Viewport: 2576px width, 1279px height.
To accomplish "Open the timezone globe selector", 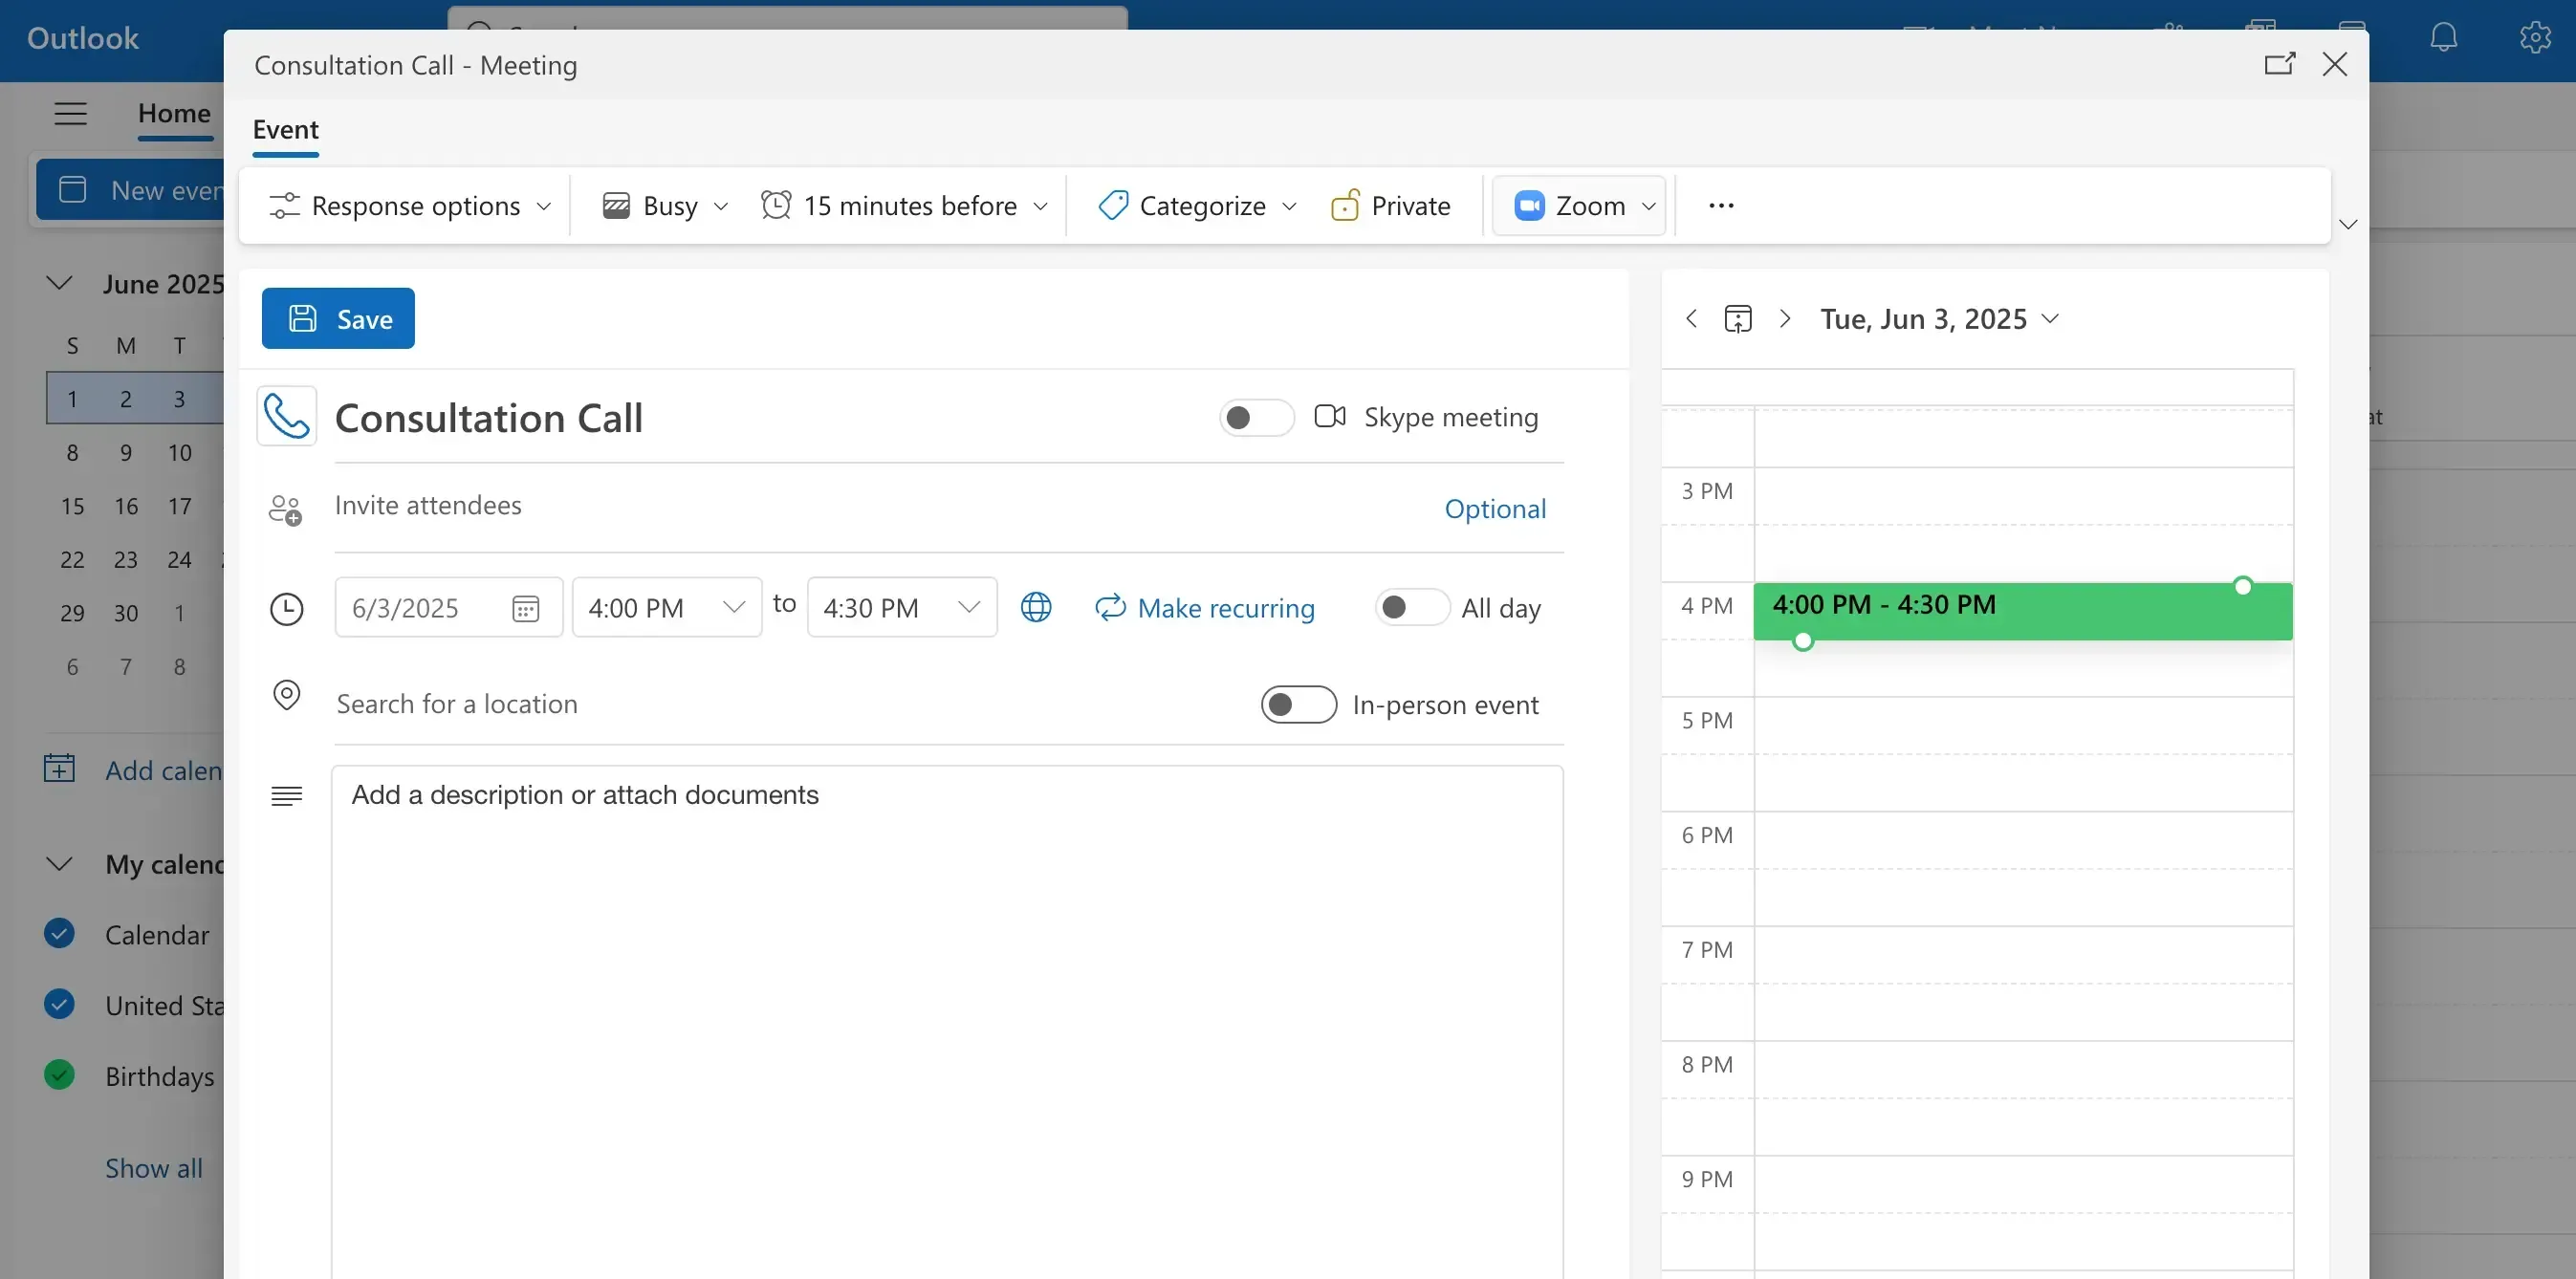I will click(x=1036, y=607).
